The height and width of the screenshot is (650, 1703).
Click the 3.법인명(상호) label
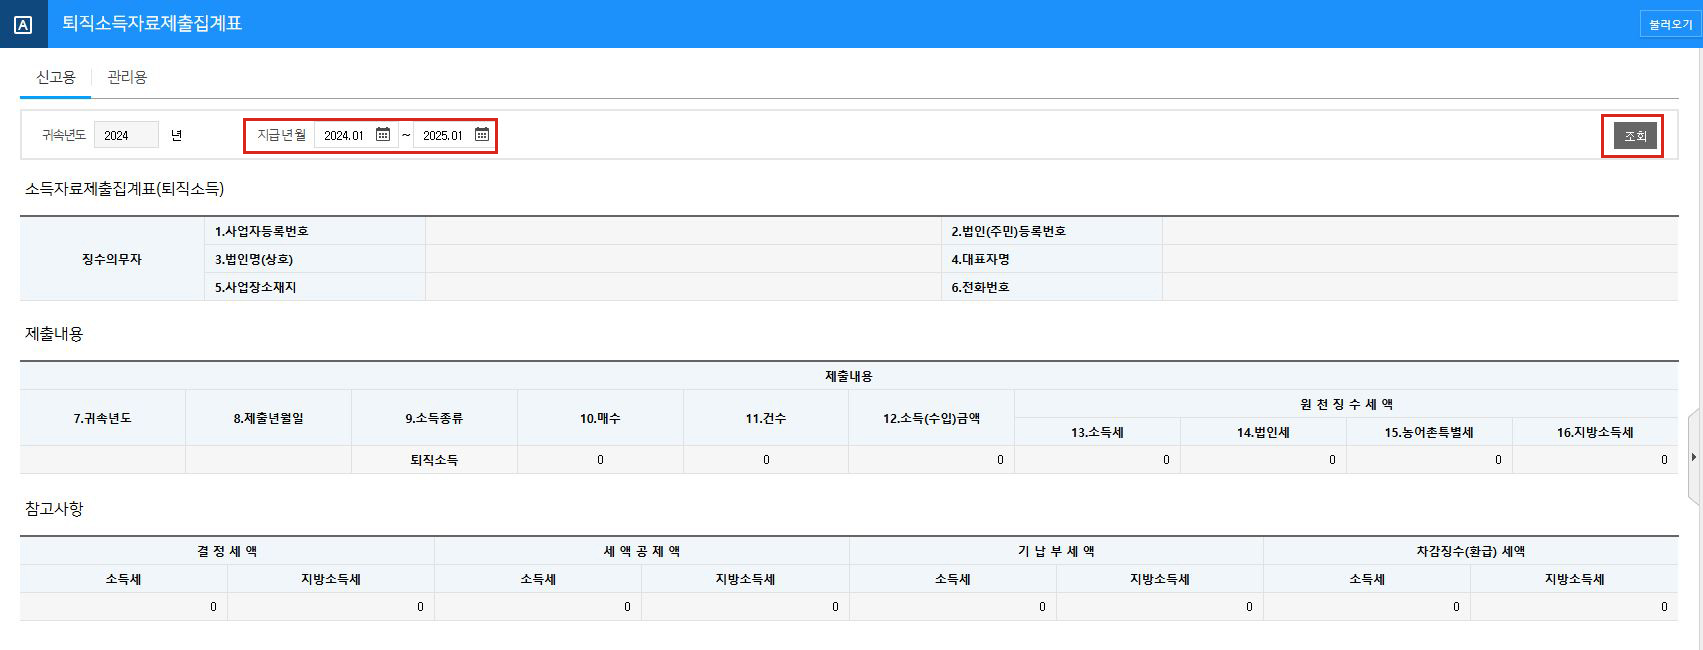(x=254, y=259)
